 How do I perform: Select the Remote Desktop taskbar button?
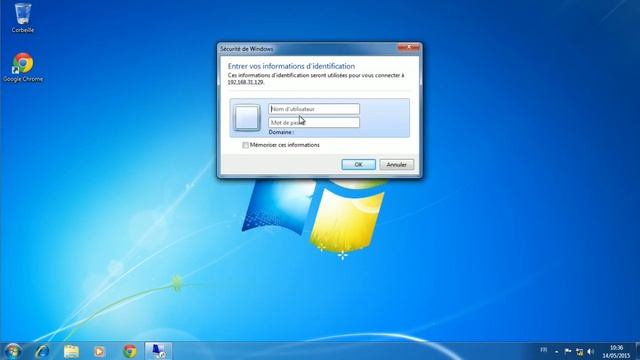point(158,351)
